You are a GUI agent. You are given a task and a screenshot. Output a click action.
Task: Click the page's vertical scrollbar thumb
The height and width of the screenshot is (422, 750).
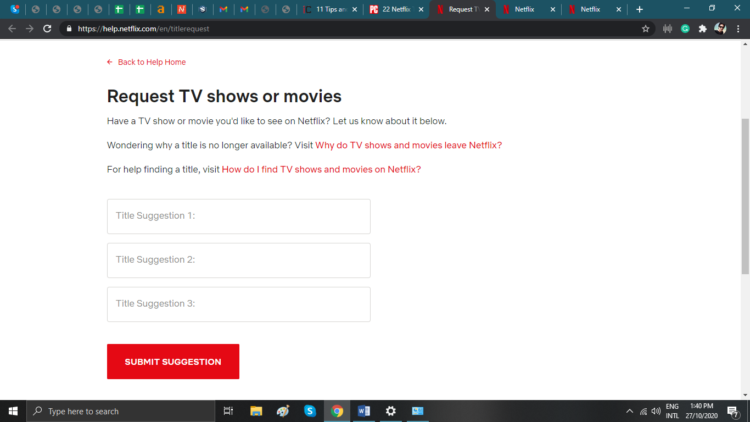click(745, 196)
